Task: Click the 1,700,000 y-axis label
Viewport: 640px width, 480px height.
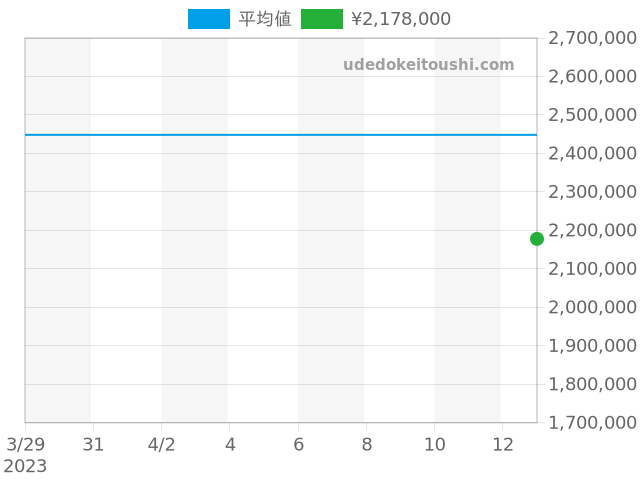Action: [x=592, y=423]
